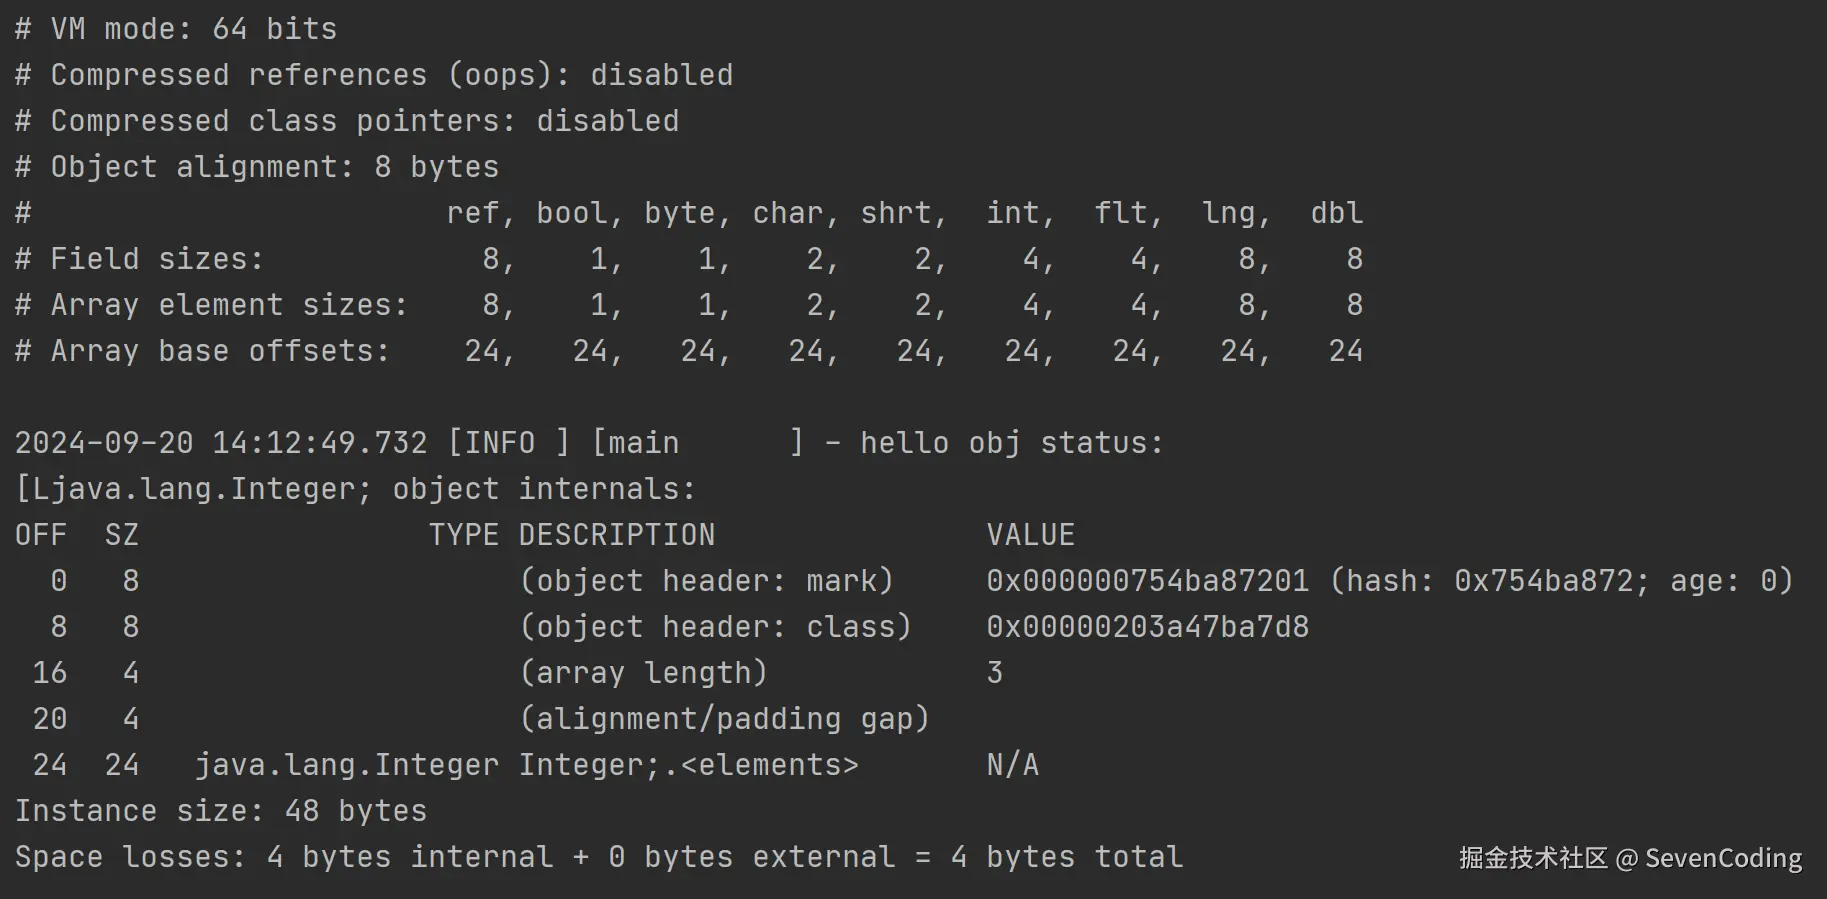Click the "(array length)" description
1827x899 pixels.
click(643, 673)
